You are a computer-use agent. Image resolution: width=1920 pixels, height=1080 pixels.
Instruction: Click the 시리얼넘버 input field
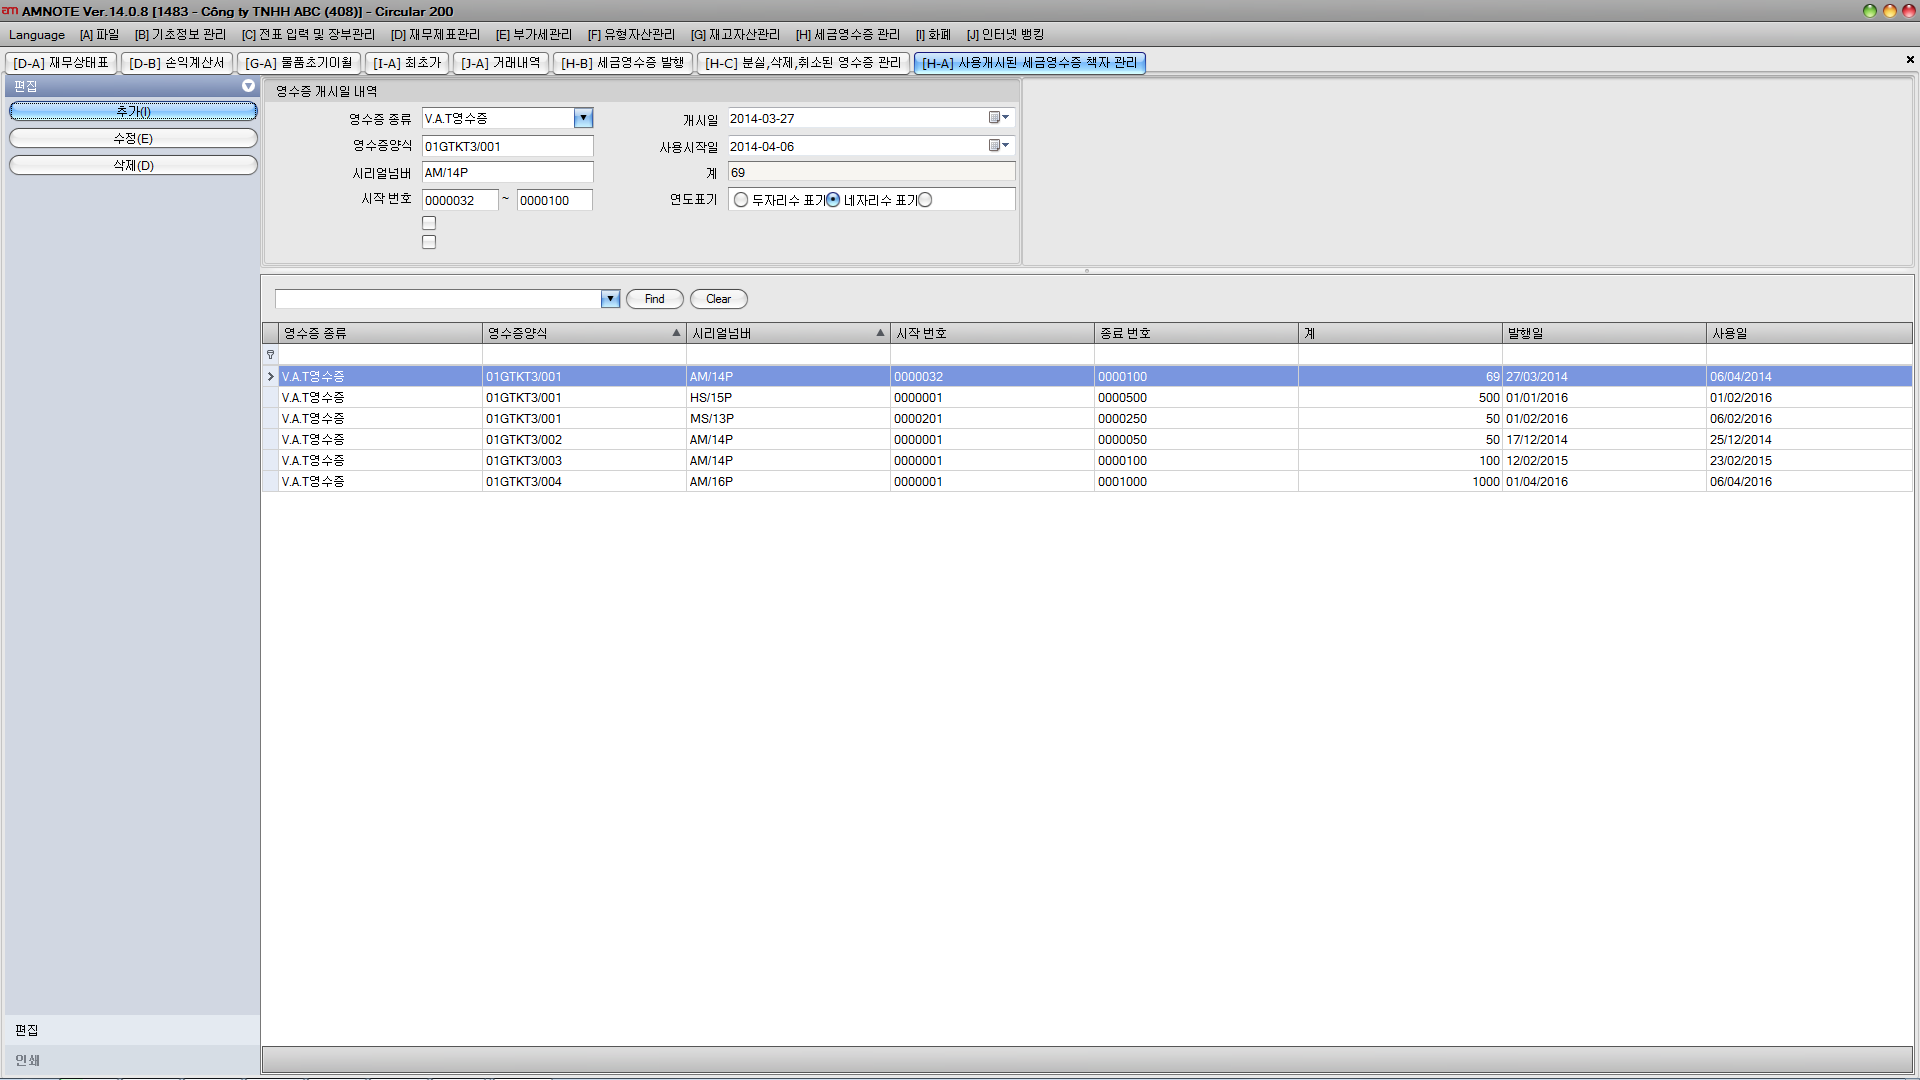click(x=507, y=173)
